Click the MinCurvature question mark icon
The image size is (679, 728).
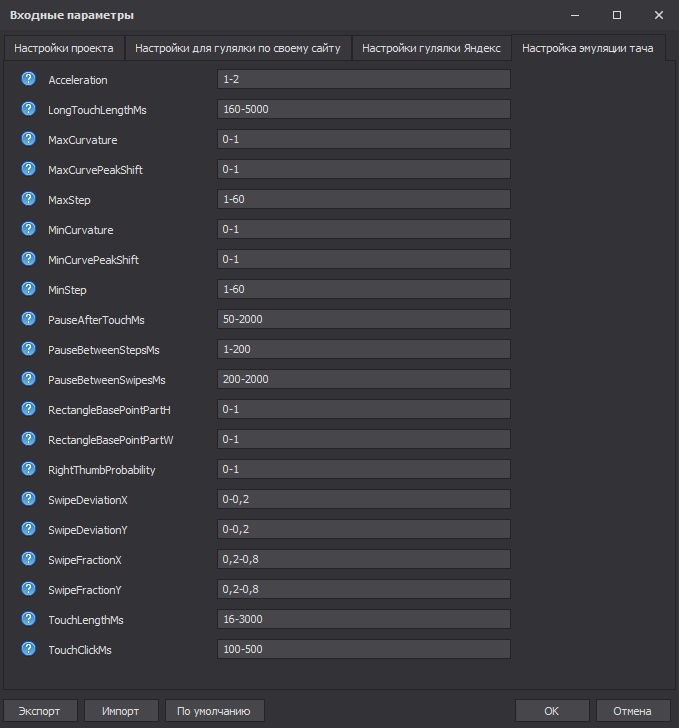[x=28, y=229]
